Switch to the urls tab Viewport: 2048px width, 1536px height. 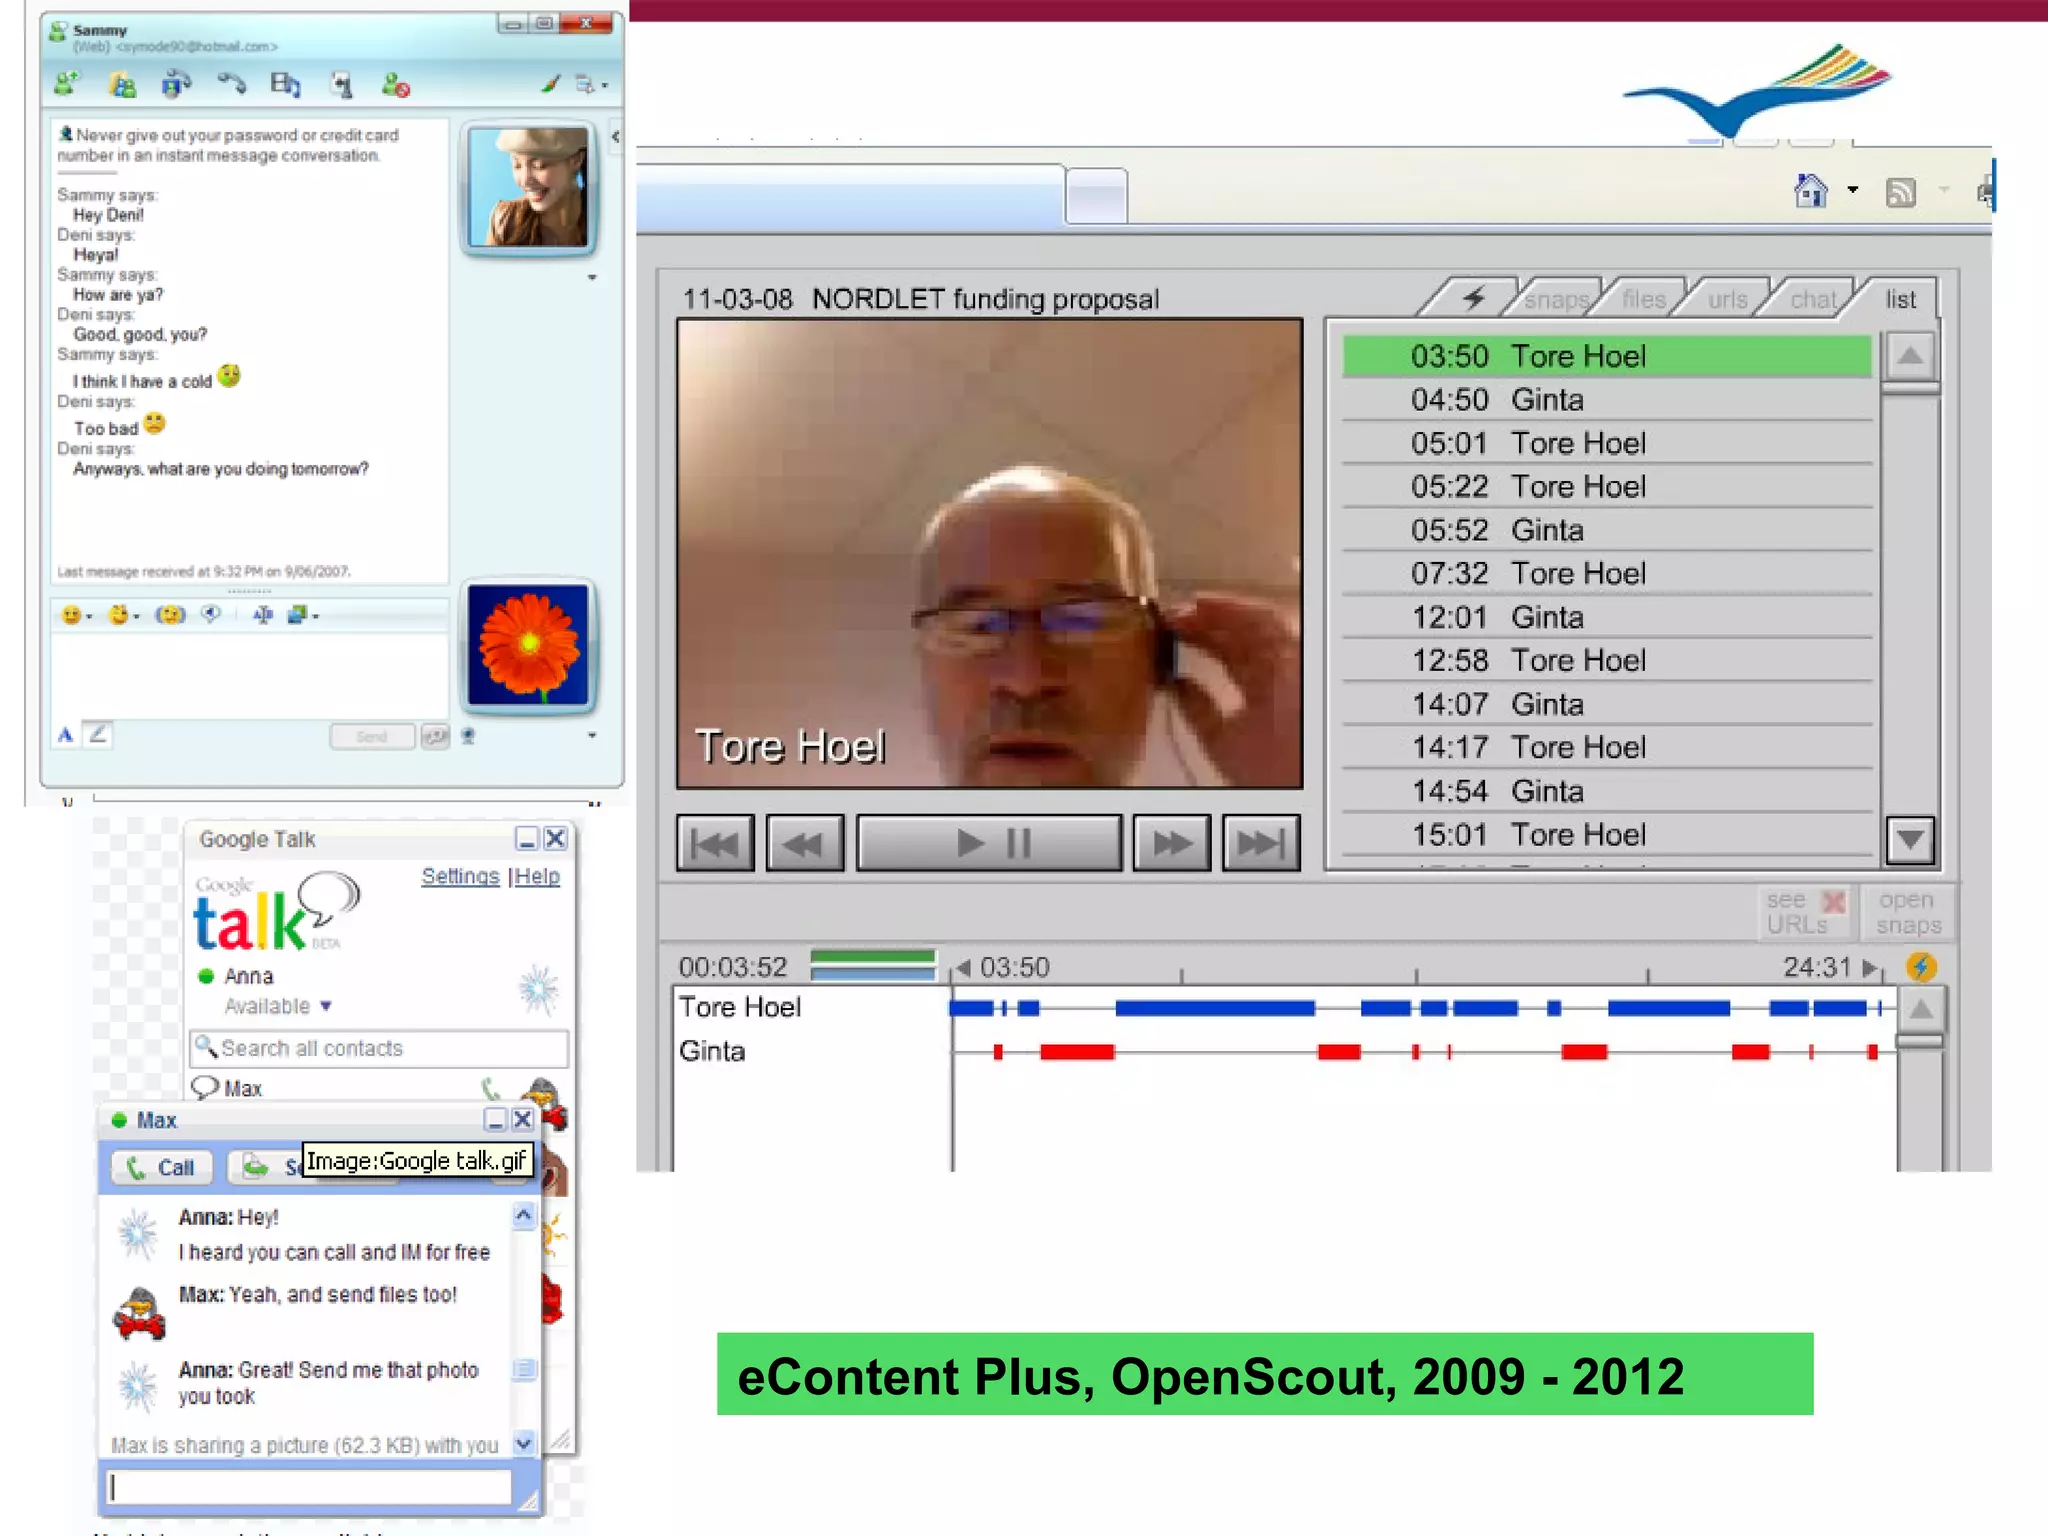[1727, 299]
